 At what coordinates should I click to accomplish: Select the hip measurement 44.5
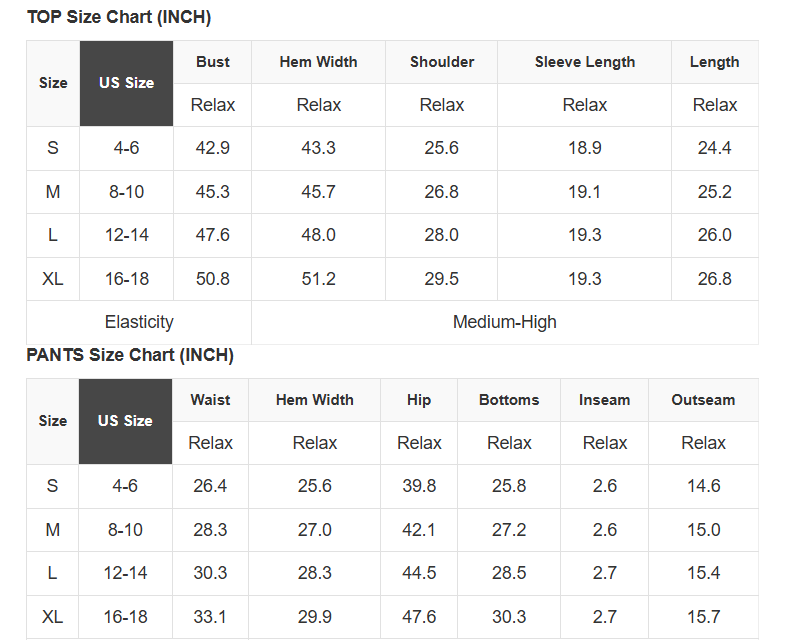419,573
